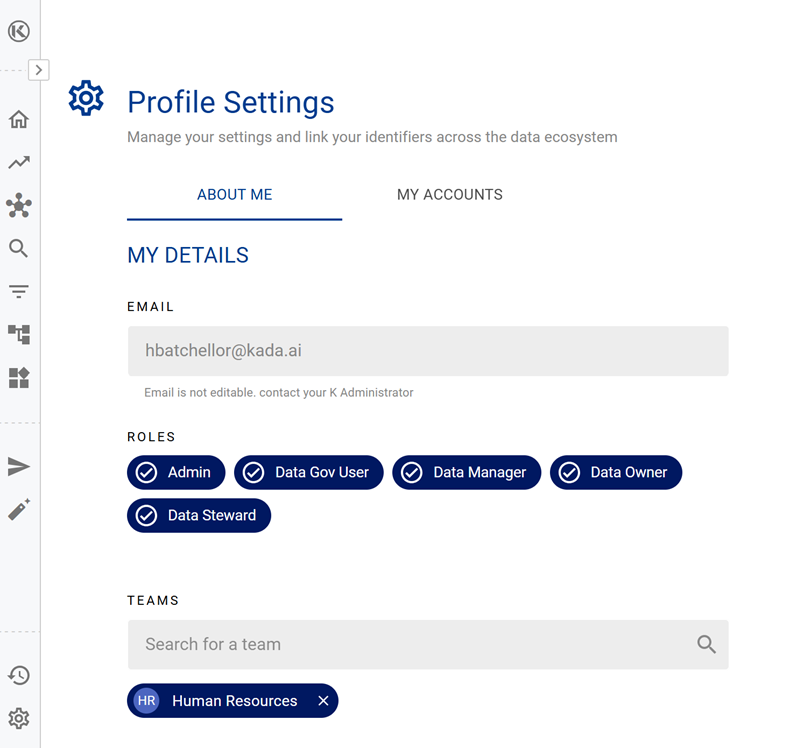Open the filter list icon

click(x=18, y=292)
